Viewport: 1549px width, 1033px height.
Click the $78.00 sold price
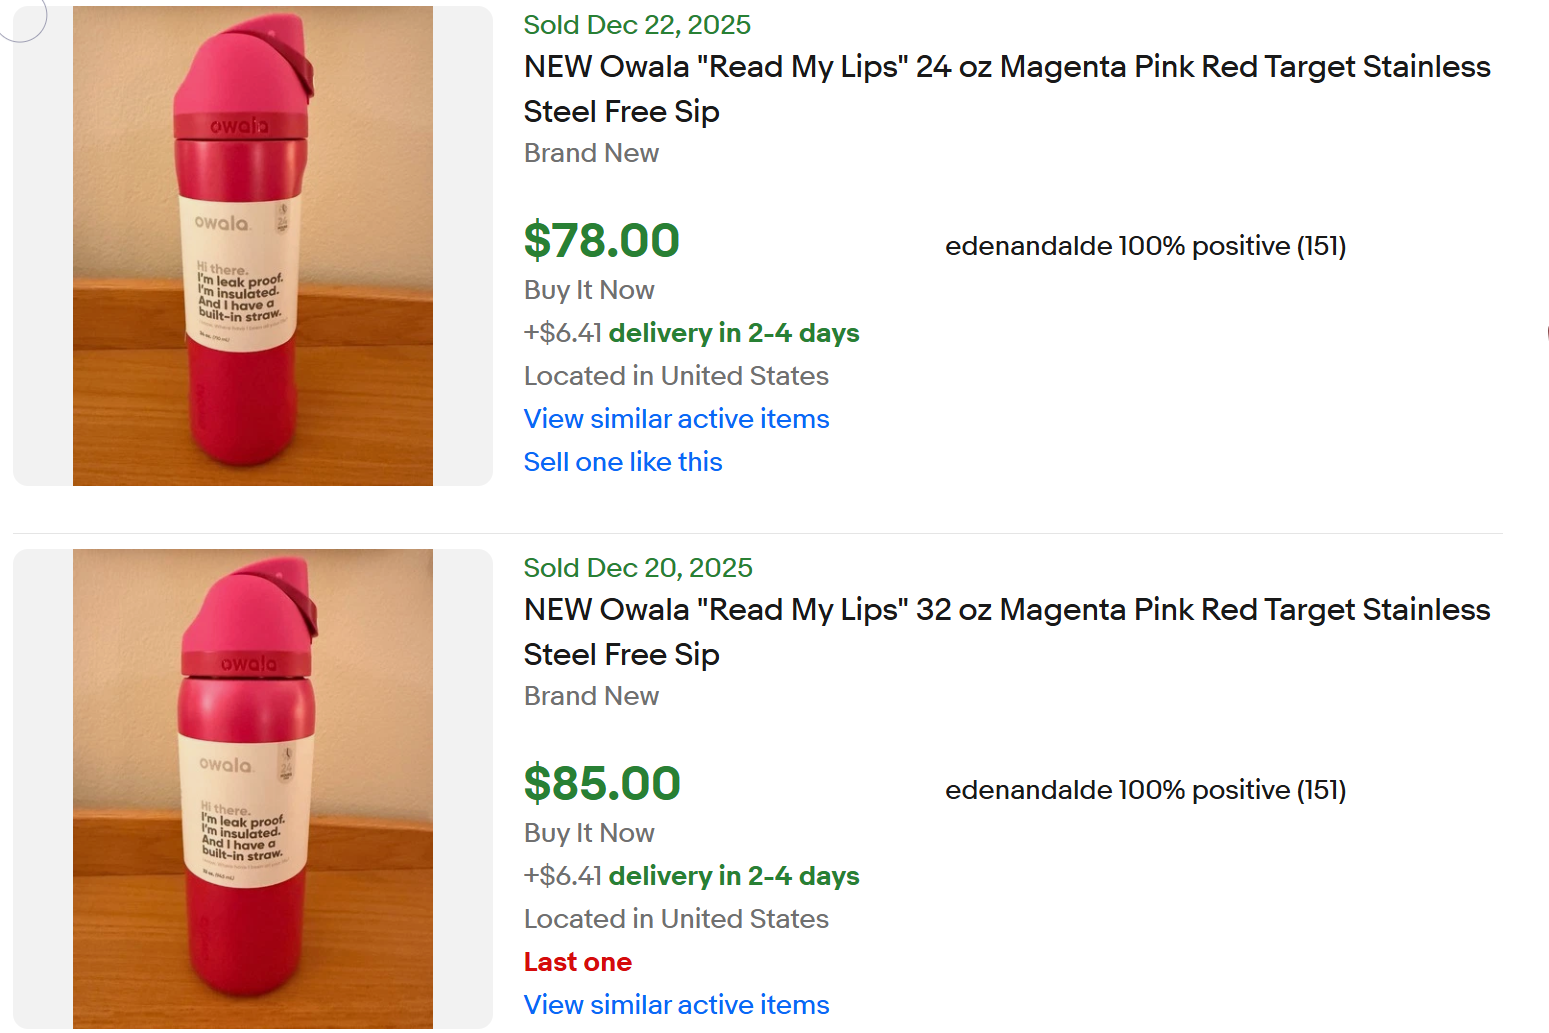[601, 241]
